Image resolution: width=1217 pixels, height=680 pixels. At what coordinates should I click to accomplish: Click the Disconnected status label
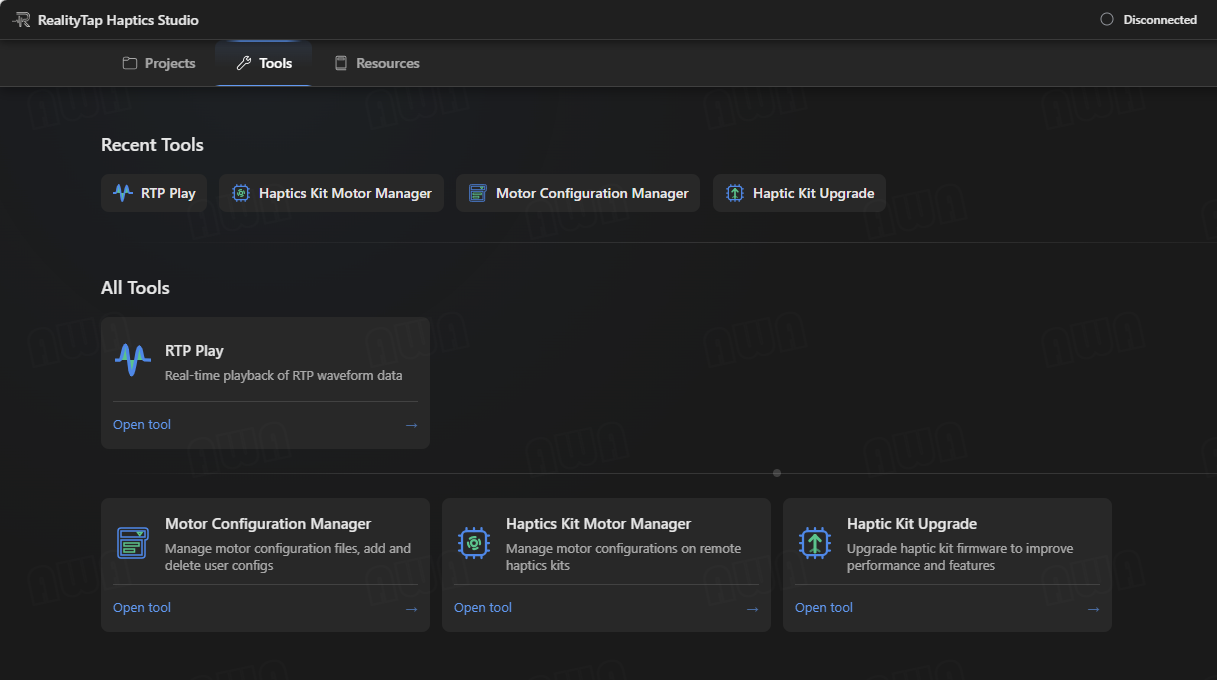pos(1160,20)
